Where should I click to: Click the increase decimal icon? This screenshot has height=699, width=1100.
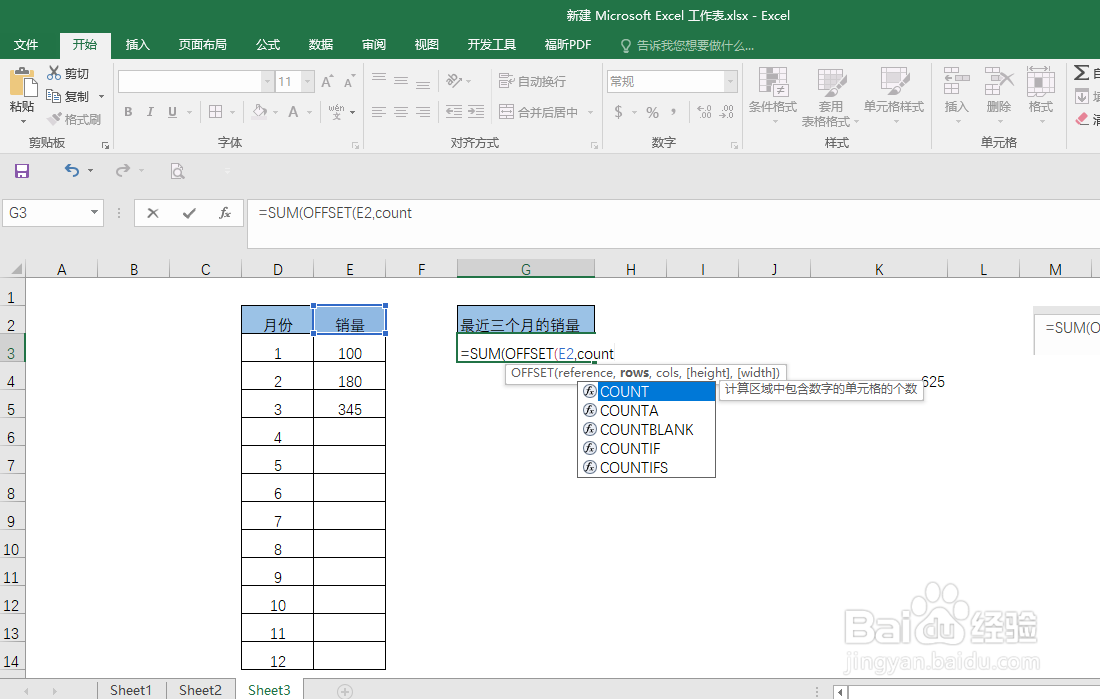(704, 112)
